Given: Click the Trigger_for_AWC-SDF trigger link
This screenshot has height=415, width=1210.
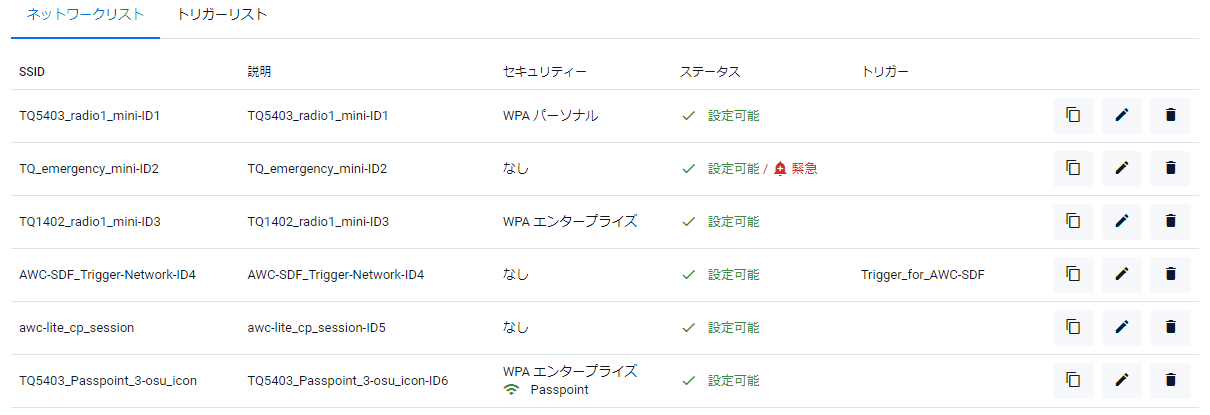Looking at the screenshot, I should pyautogui.click(x=922, y=274).
